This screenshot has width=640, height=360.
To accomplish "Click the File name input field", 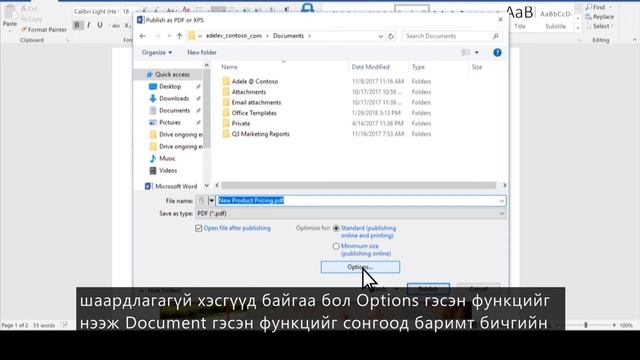I will 360,201.
